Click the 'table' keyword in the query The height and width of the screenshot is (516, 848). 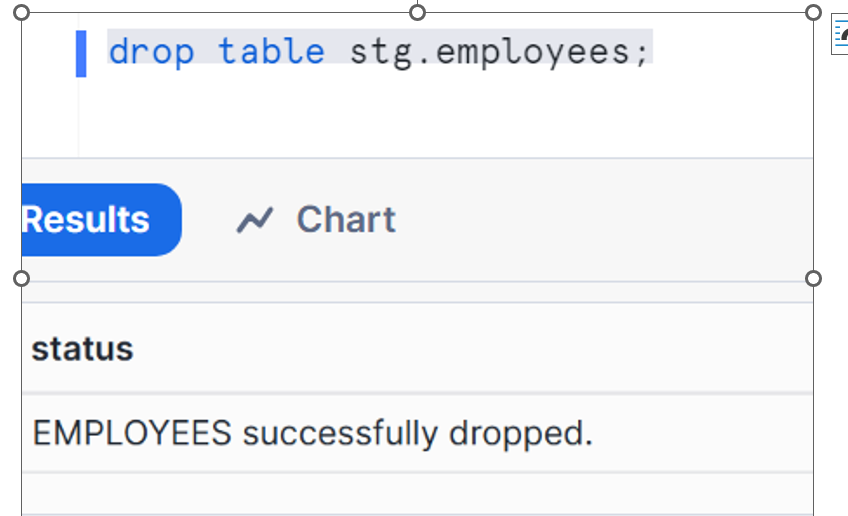(x=272, y=51)
